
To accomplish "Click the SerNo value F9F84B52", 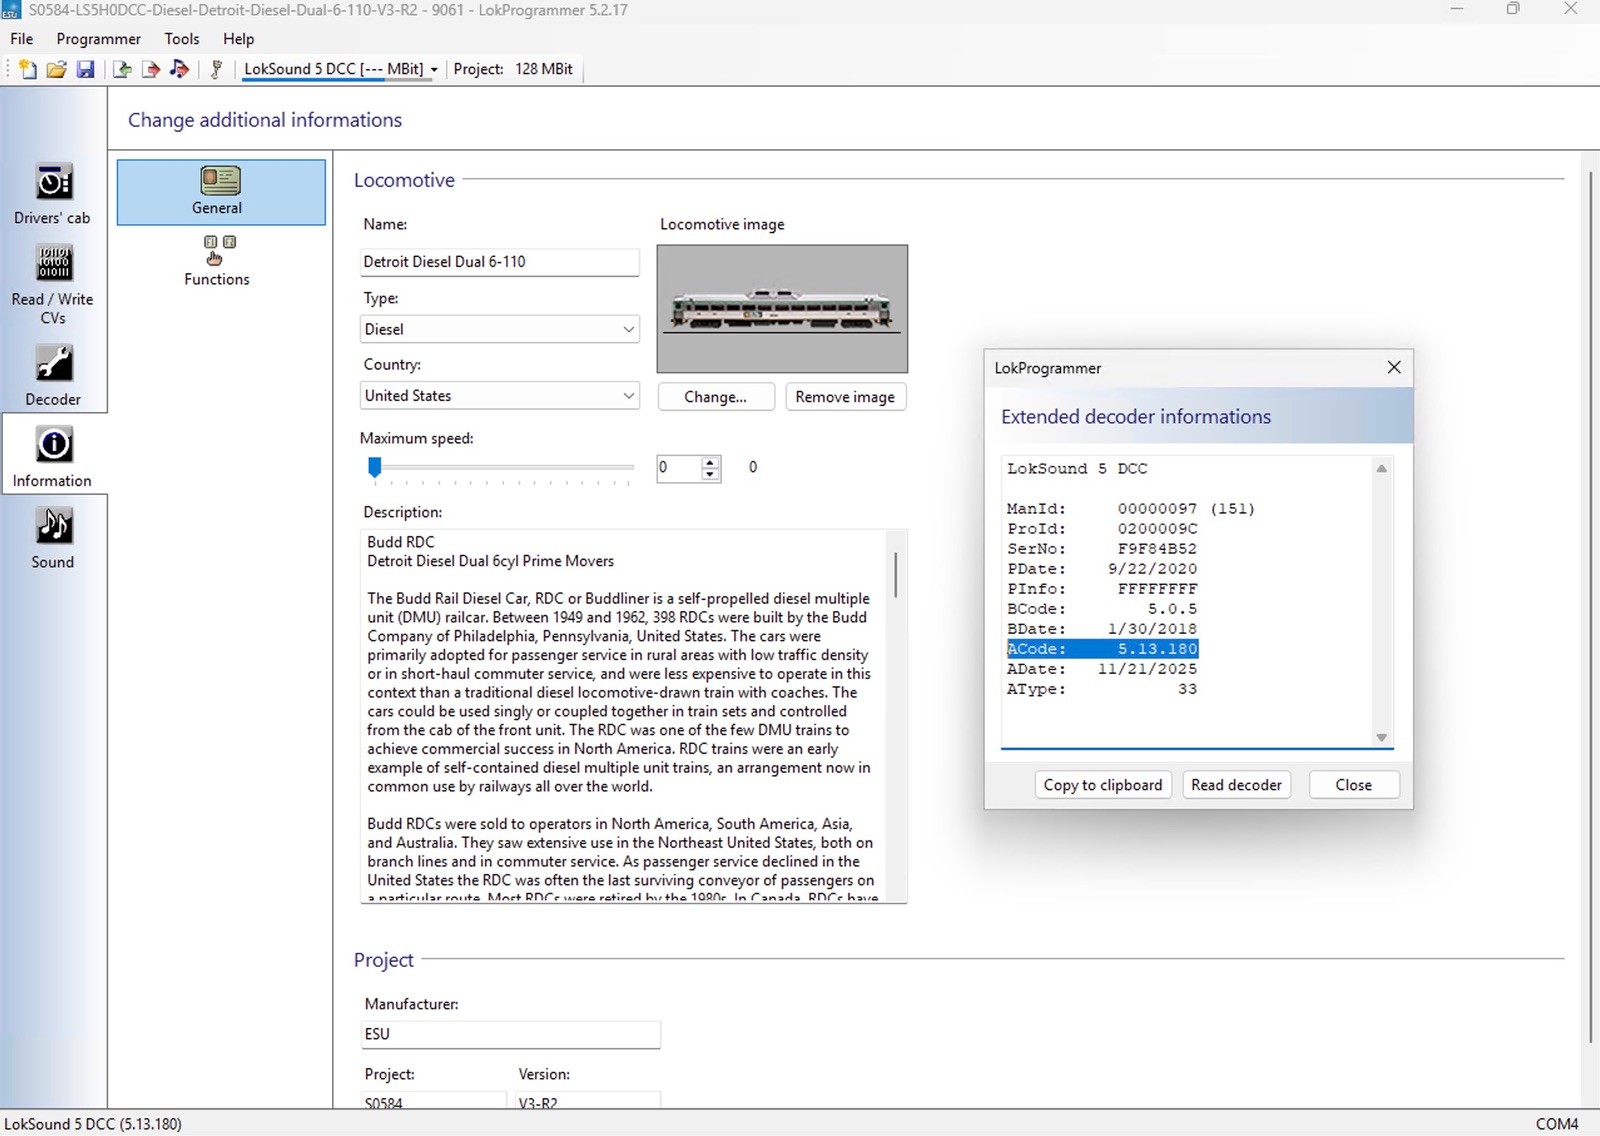I will 1157,549.
